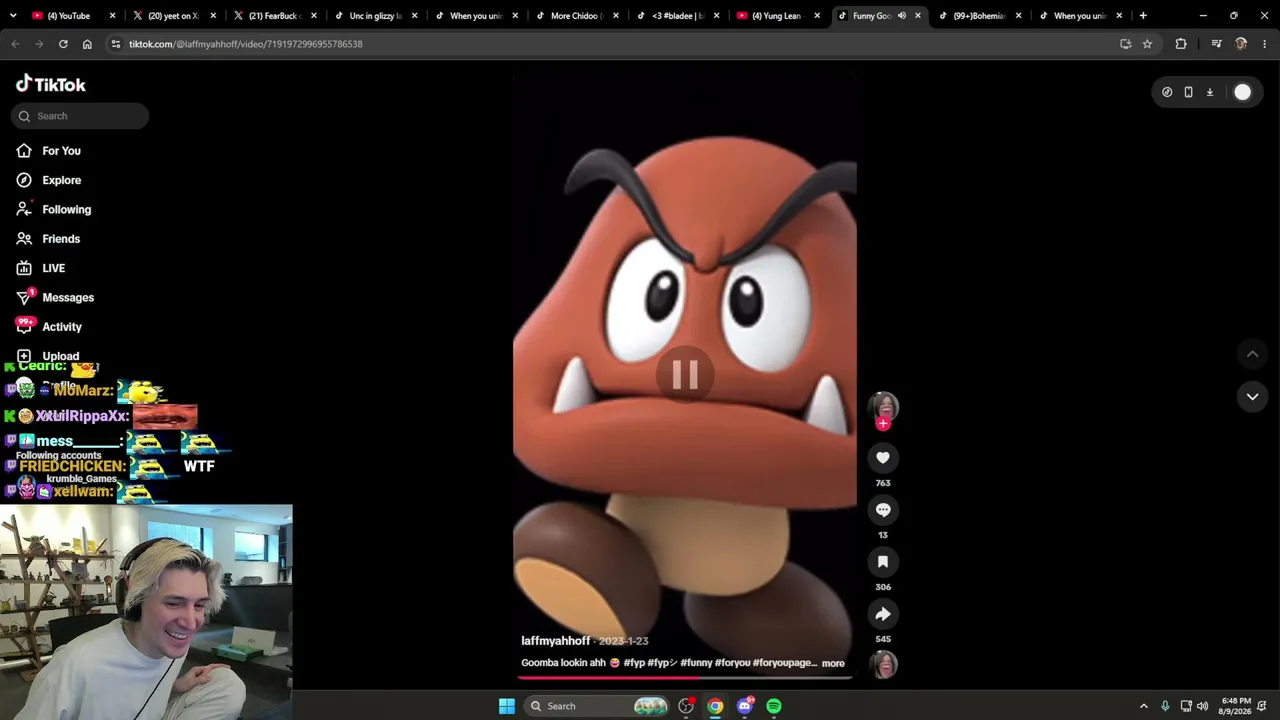The width and height of the screenshot is (1280, 720).
Task: Go back in browser history
Action: pyautogui.click(x=15, y=44)
